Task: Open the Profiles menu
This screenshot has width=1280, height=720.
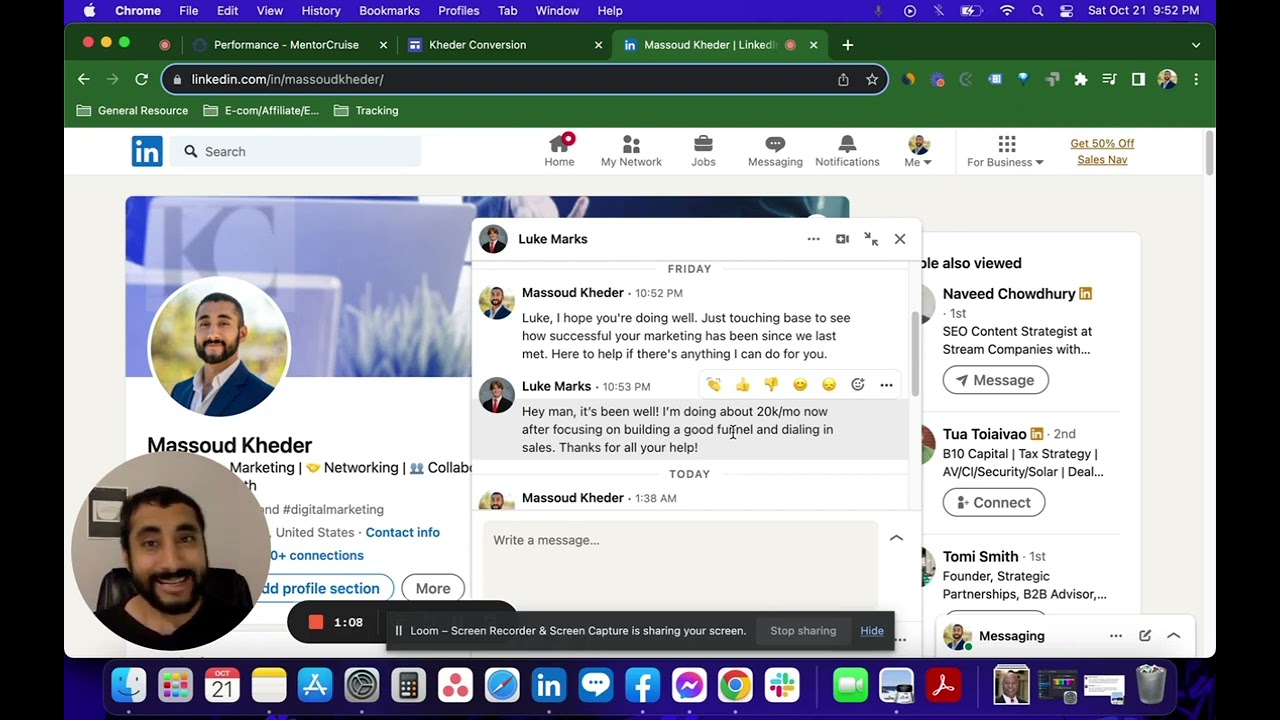Action: coord(459,11)
